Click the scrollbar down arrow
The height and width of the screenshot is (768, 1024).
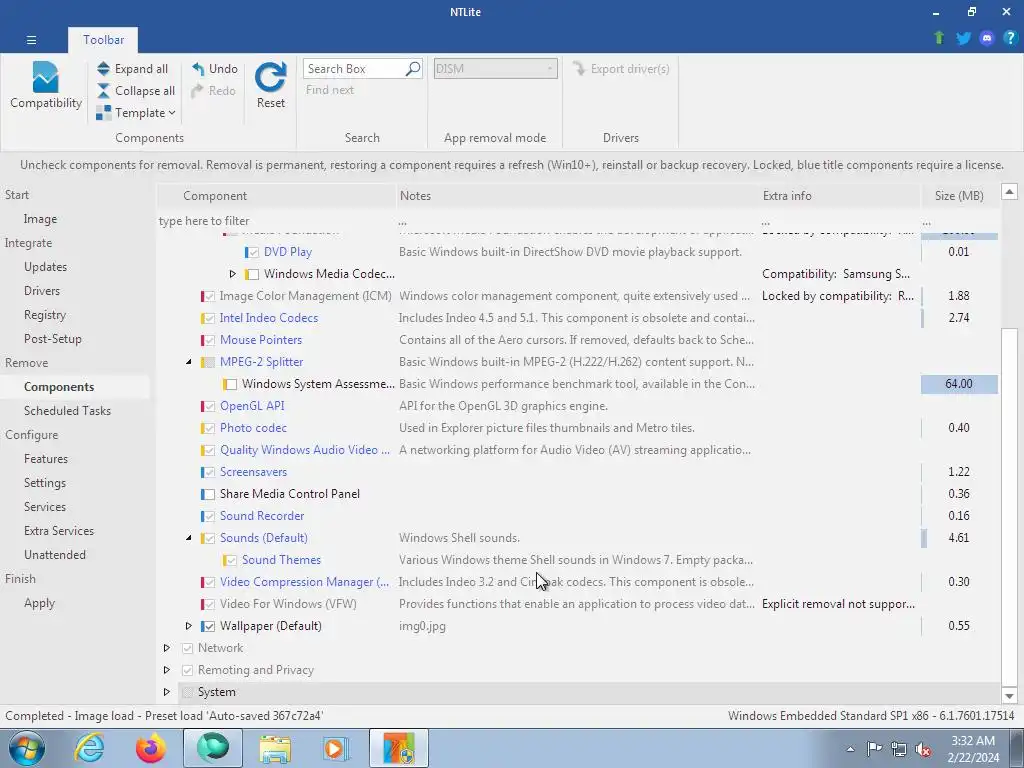click(1009, 696)
